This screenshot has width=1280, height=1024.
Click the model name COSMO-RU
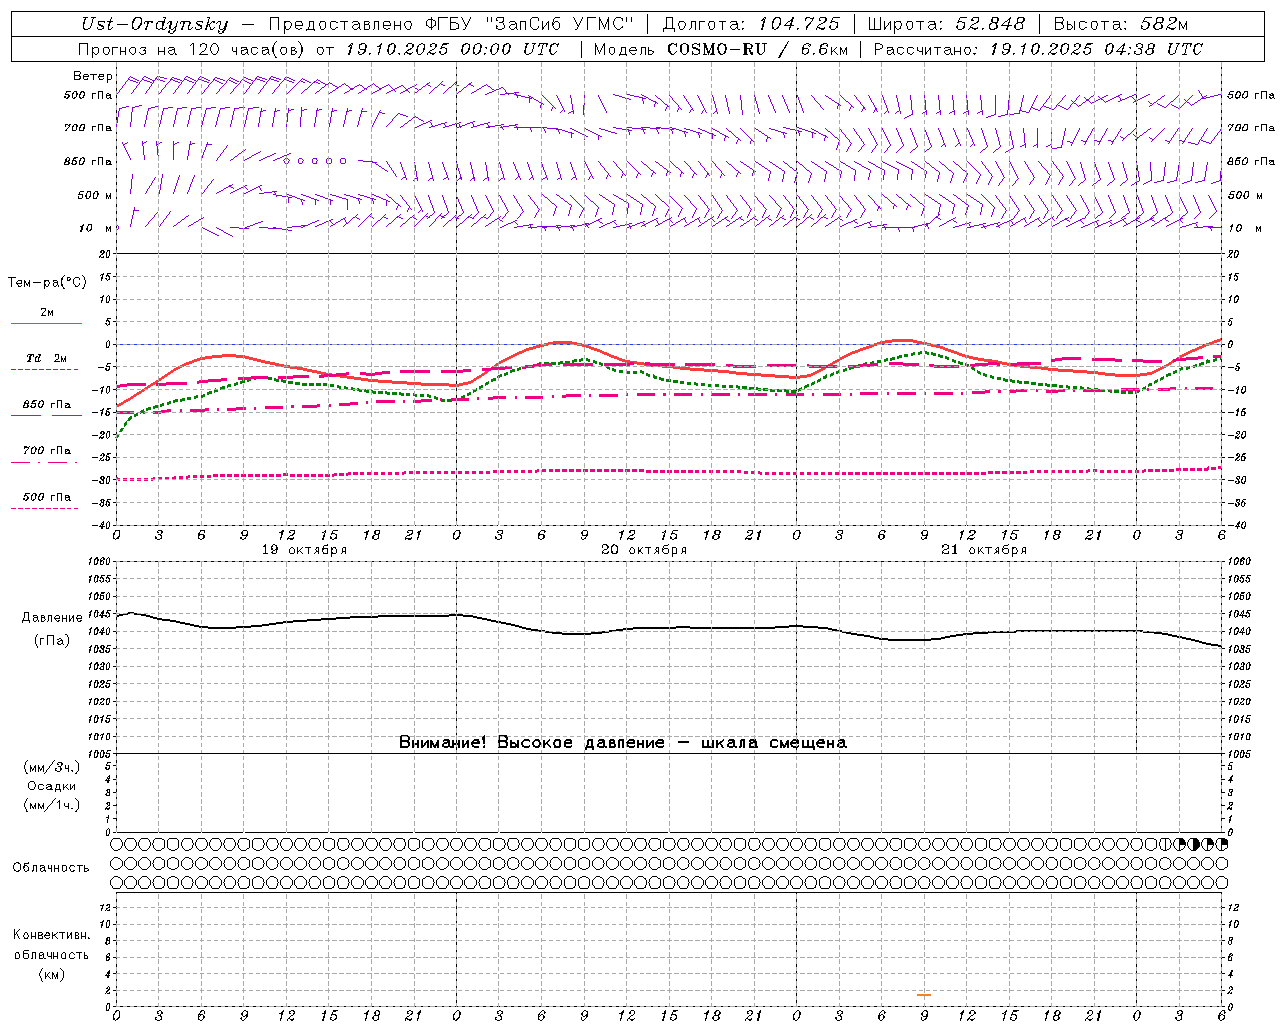[717, 49]
